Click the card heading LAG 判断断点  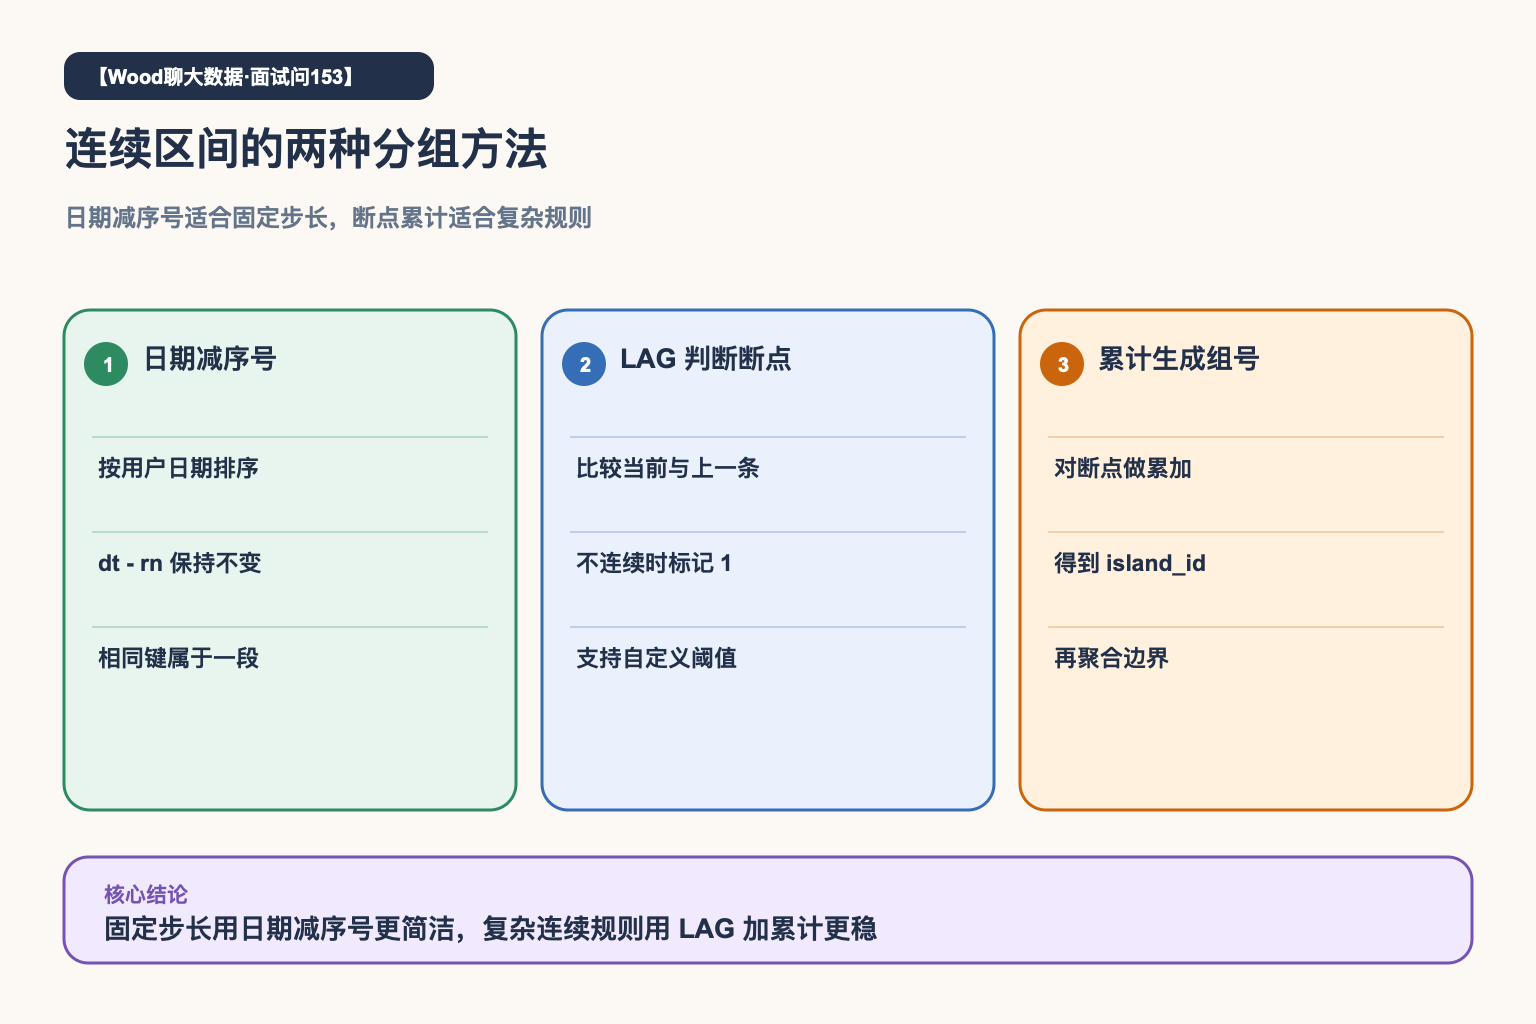706,359
